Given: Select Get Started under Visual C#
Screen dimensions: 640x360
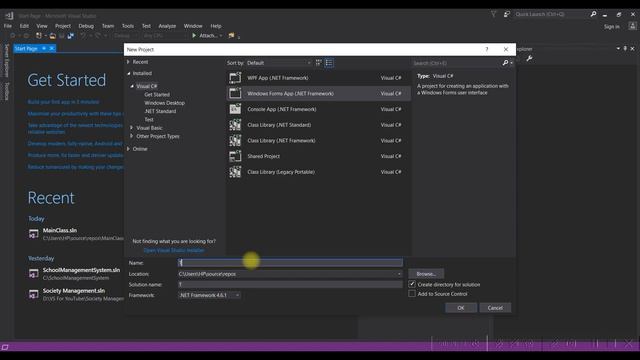Looking at the screenshot, I should (x=157, y=95).
